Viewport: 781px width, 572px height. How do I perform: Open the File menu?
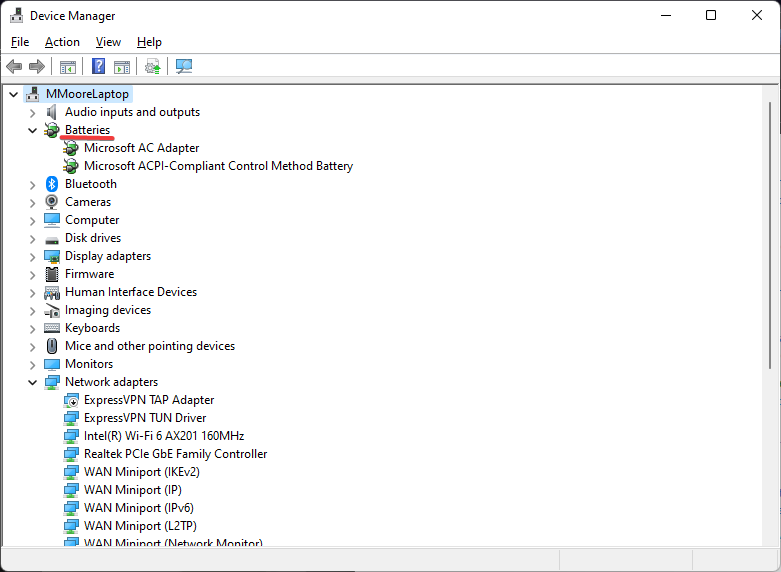point(20,42)
